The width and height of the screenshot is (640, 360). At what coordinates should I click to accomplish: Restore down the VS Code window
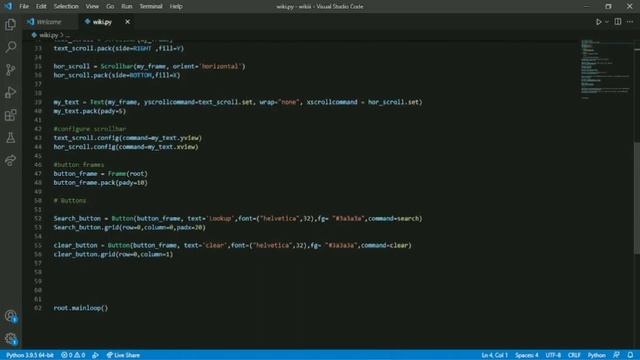coord(608,7)
